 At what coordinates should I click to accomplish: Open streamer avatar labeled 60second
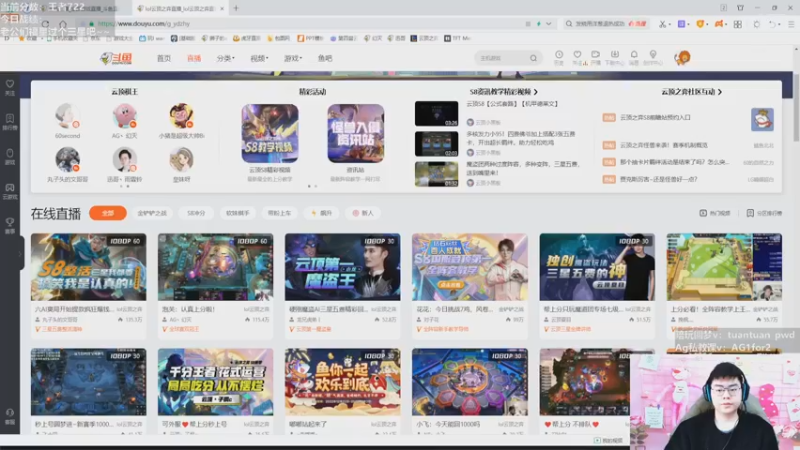(67, 116)
